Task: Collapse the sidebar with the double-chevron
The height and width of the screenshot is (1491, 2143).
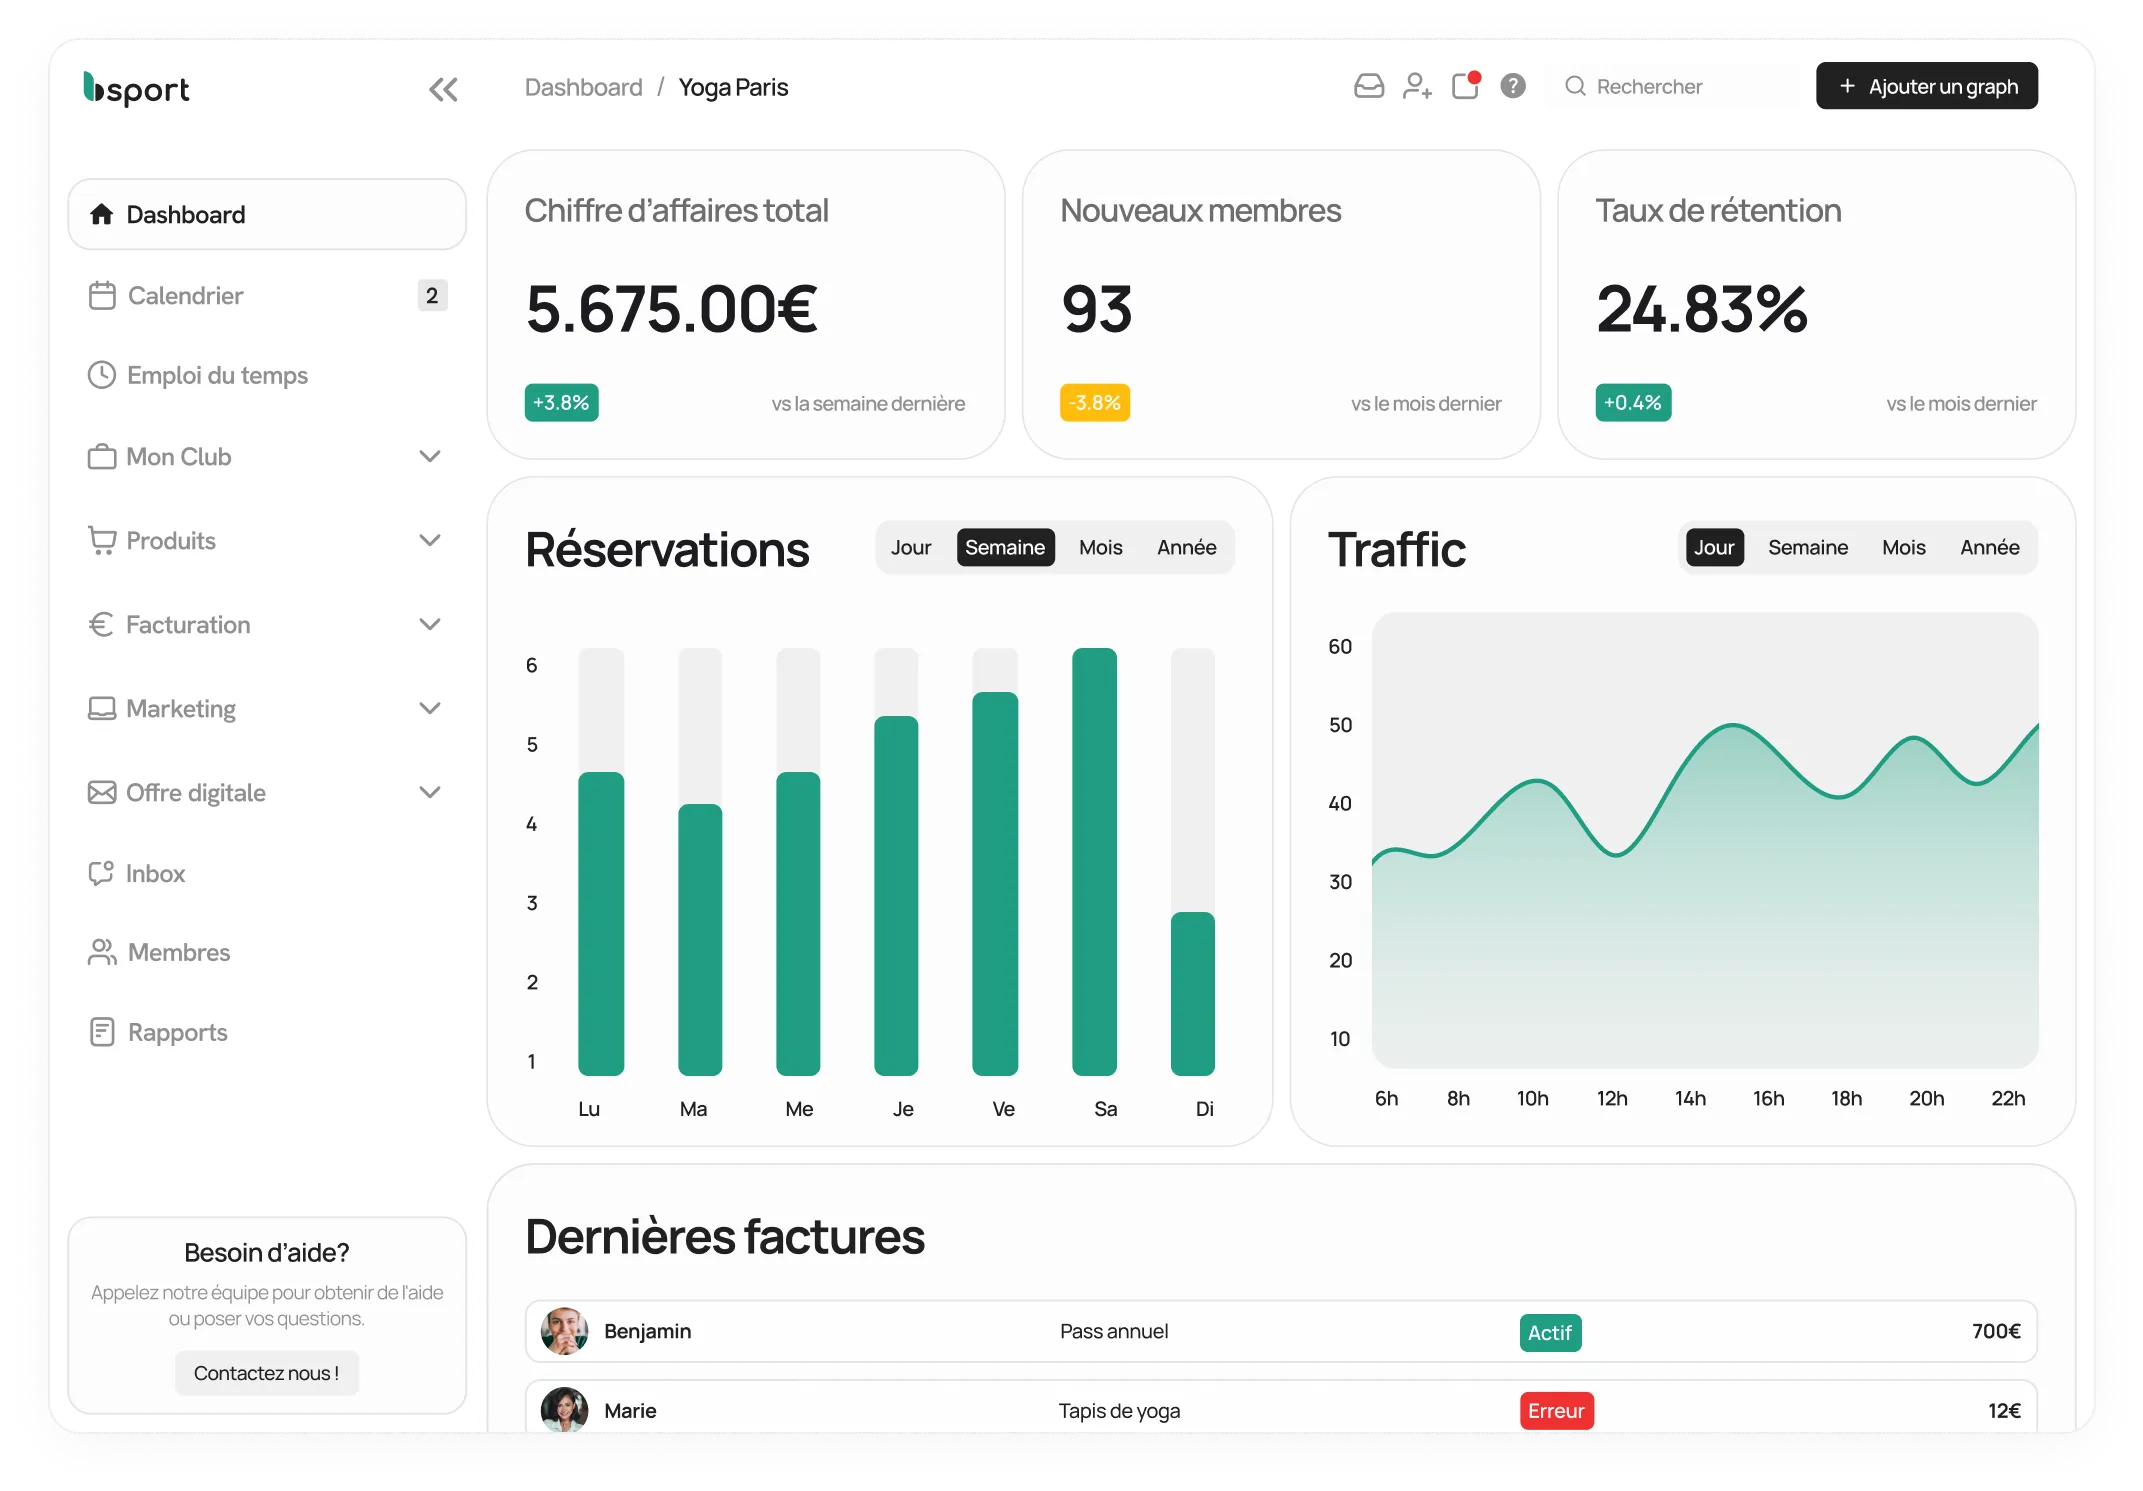Action: pyautogui.click(x=443, y=89)
